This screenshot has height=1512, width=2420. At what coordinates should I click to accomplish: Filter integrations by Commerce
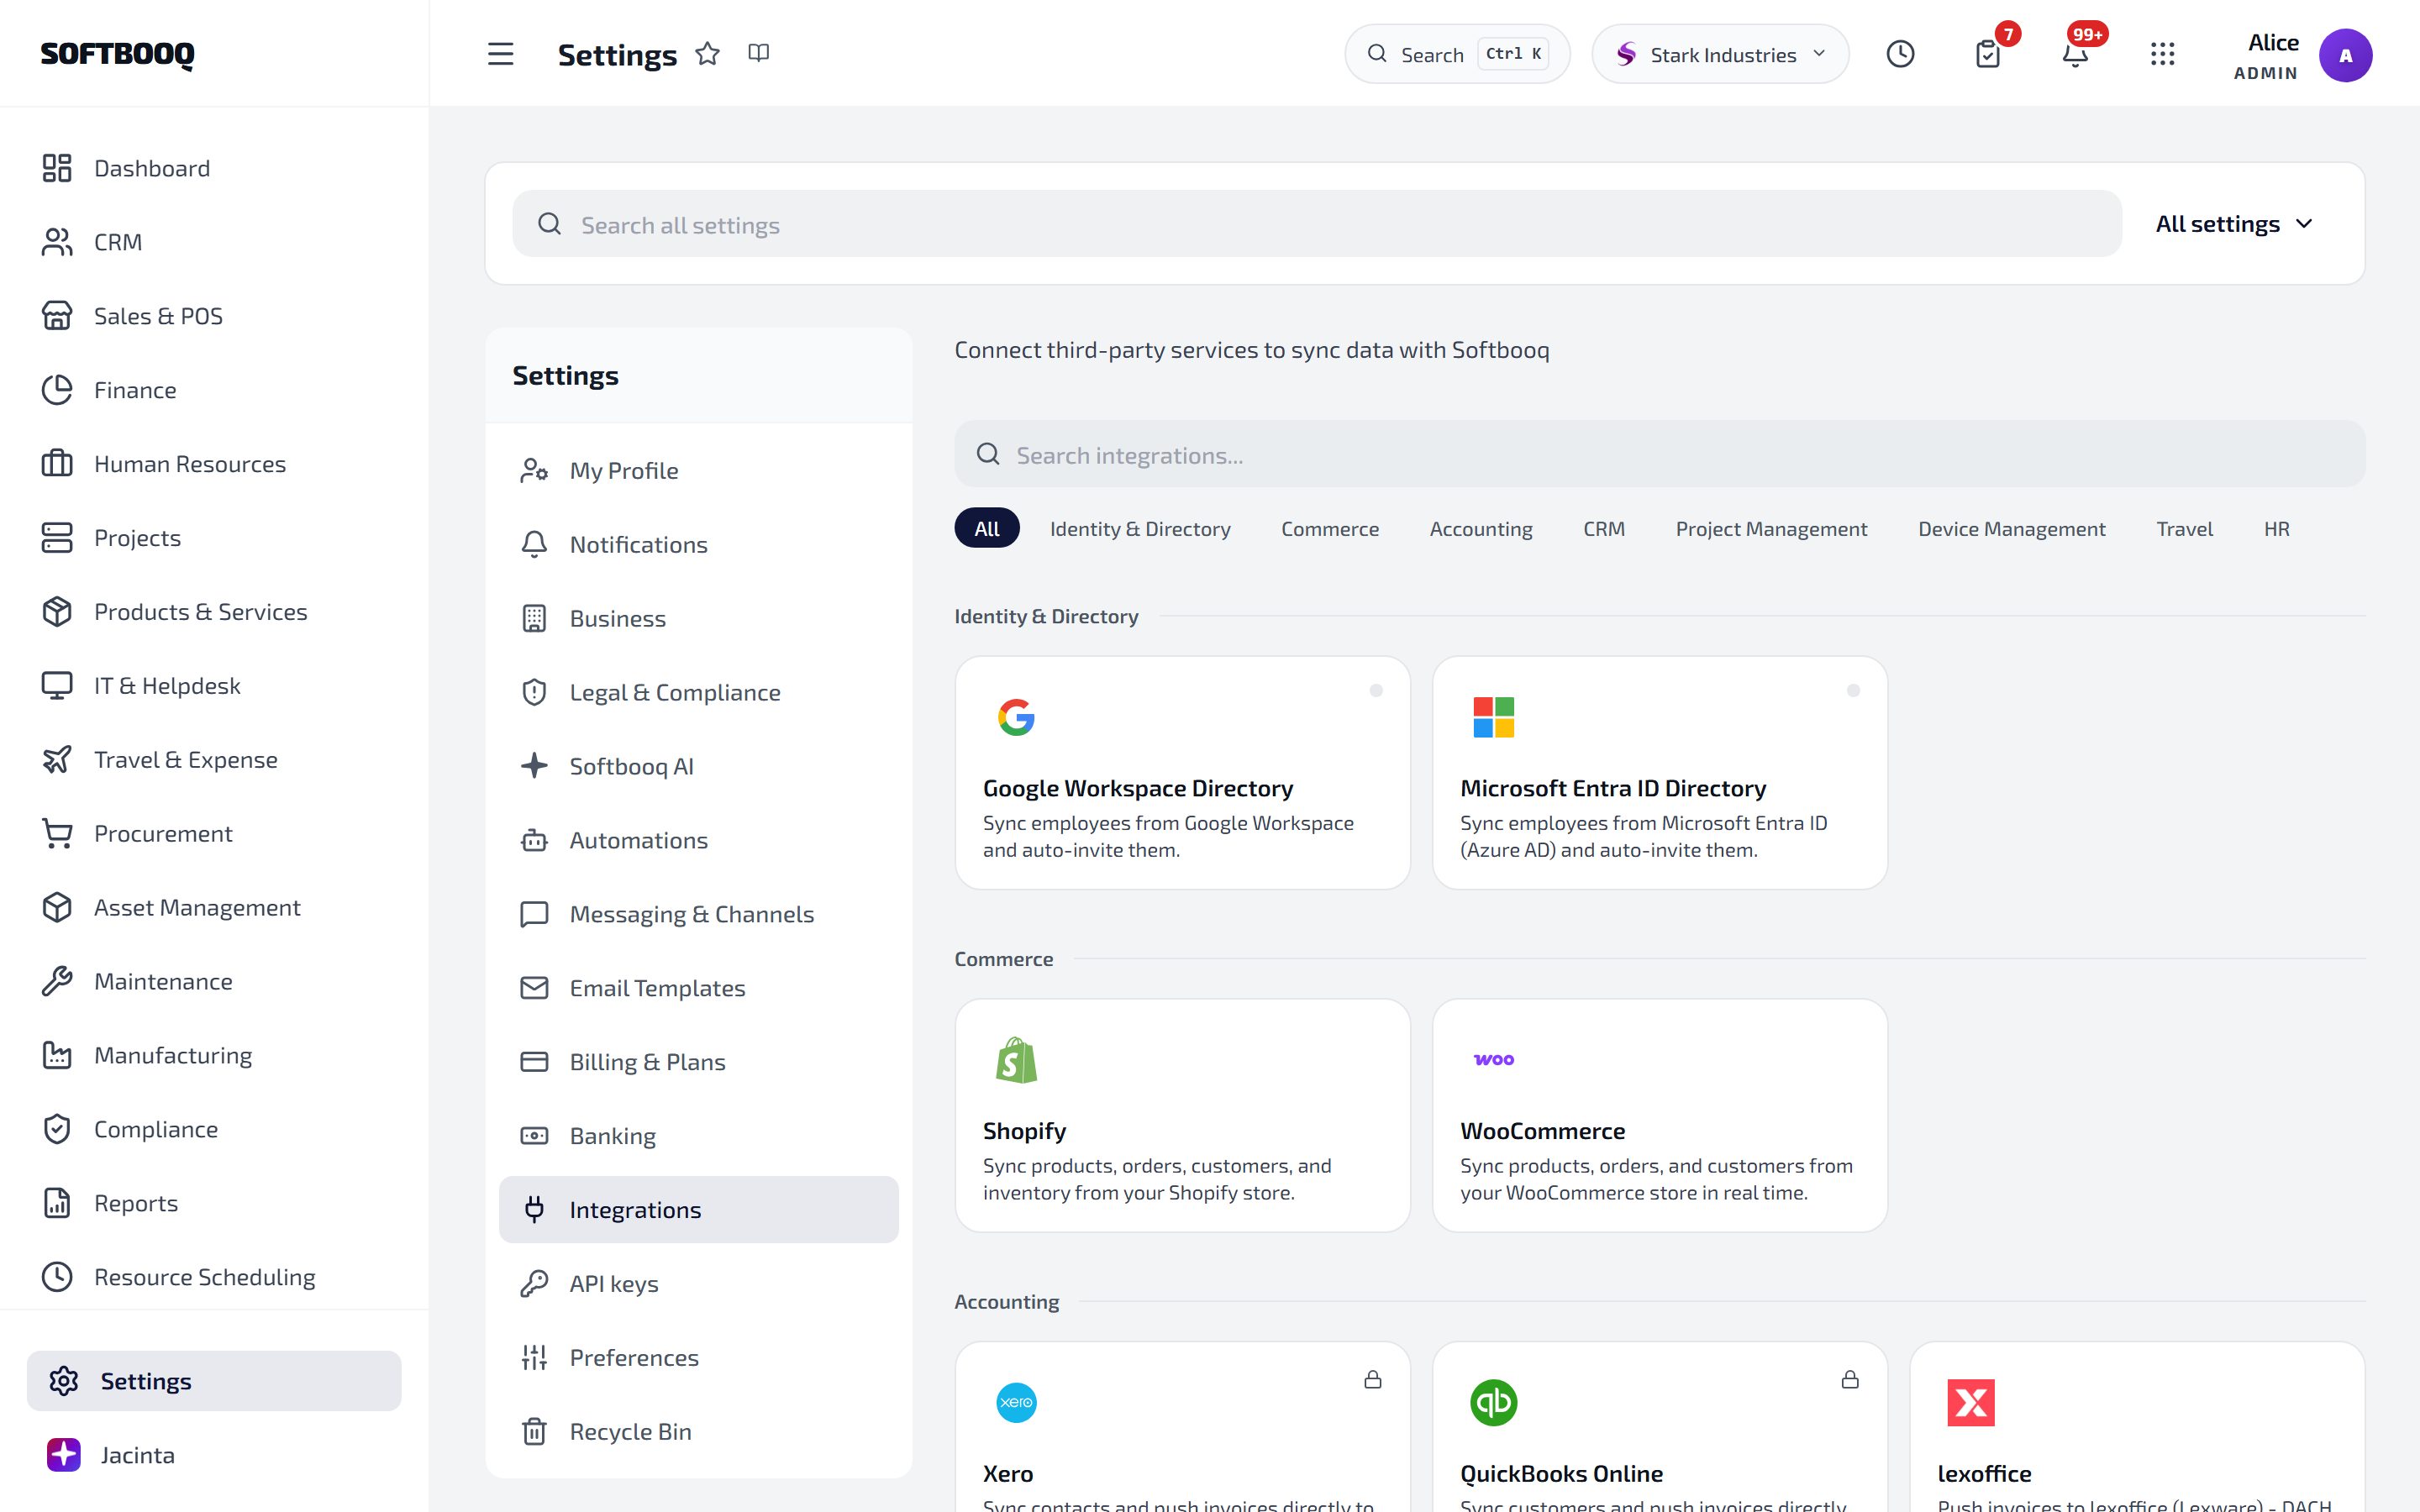point(1330,528)
